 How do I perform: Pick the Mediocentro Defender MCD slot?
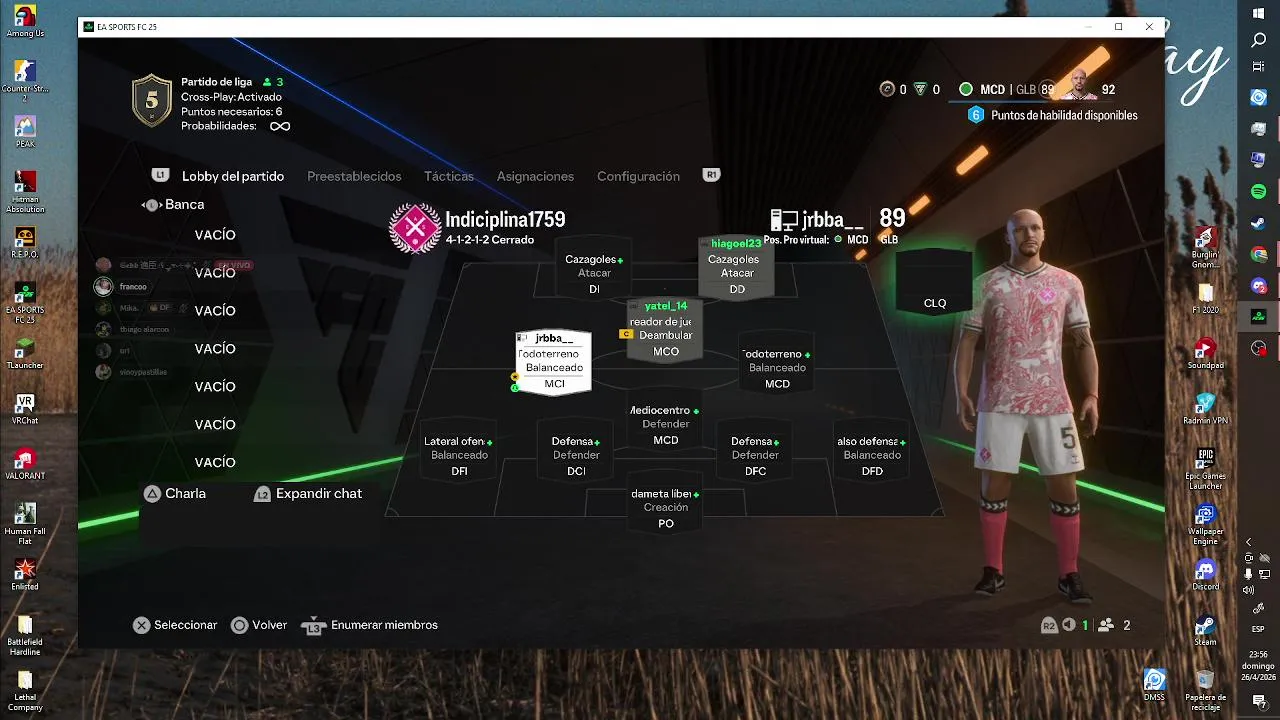pyautogui.click(x=666, y=418)
